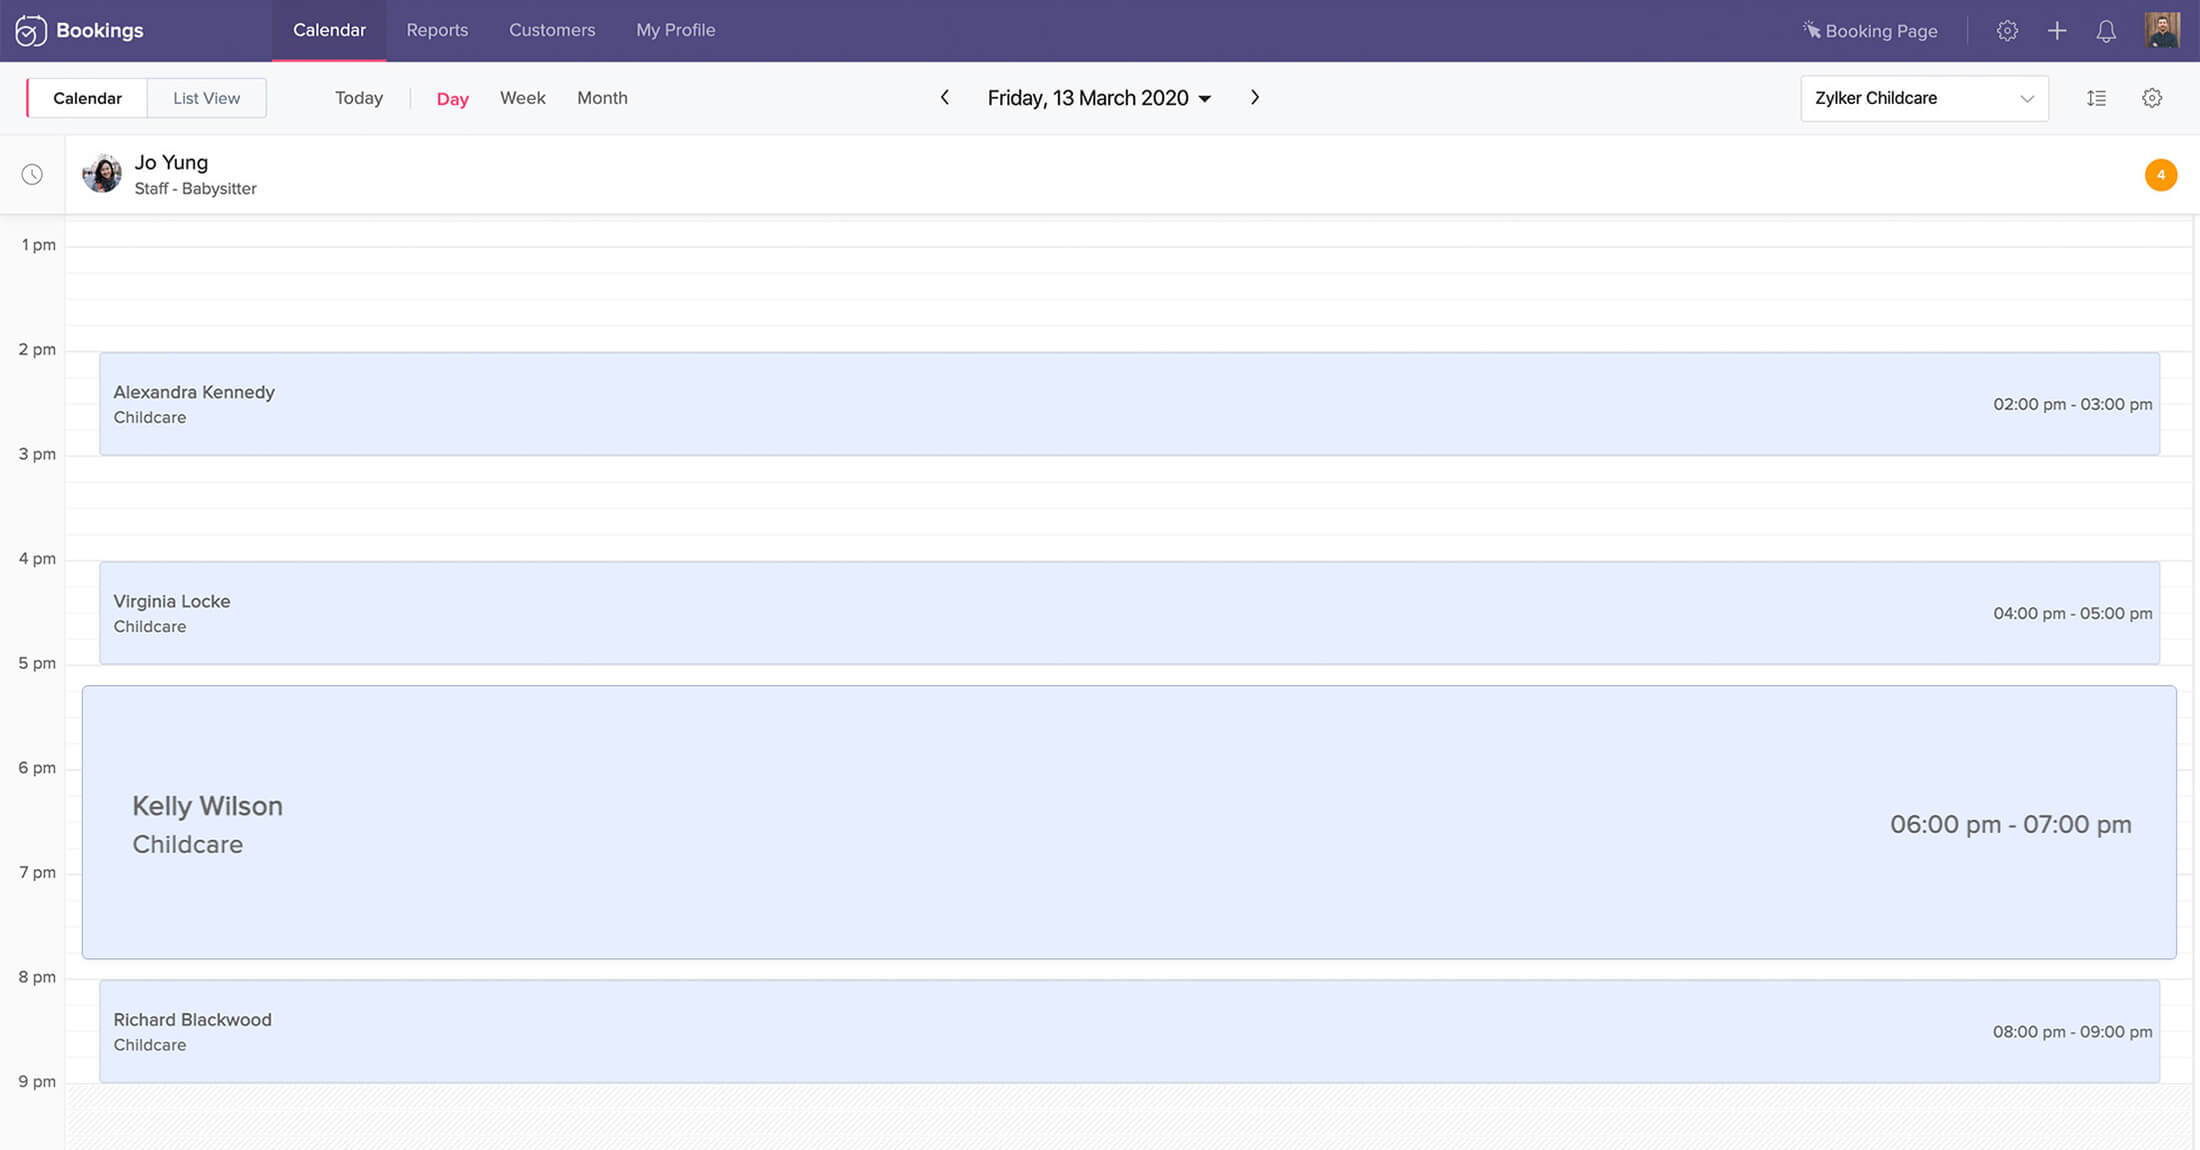
Task: Switch to the Calendar top navigation tab
Action: click(329, 30)
